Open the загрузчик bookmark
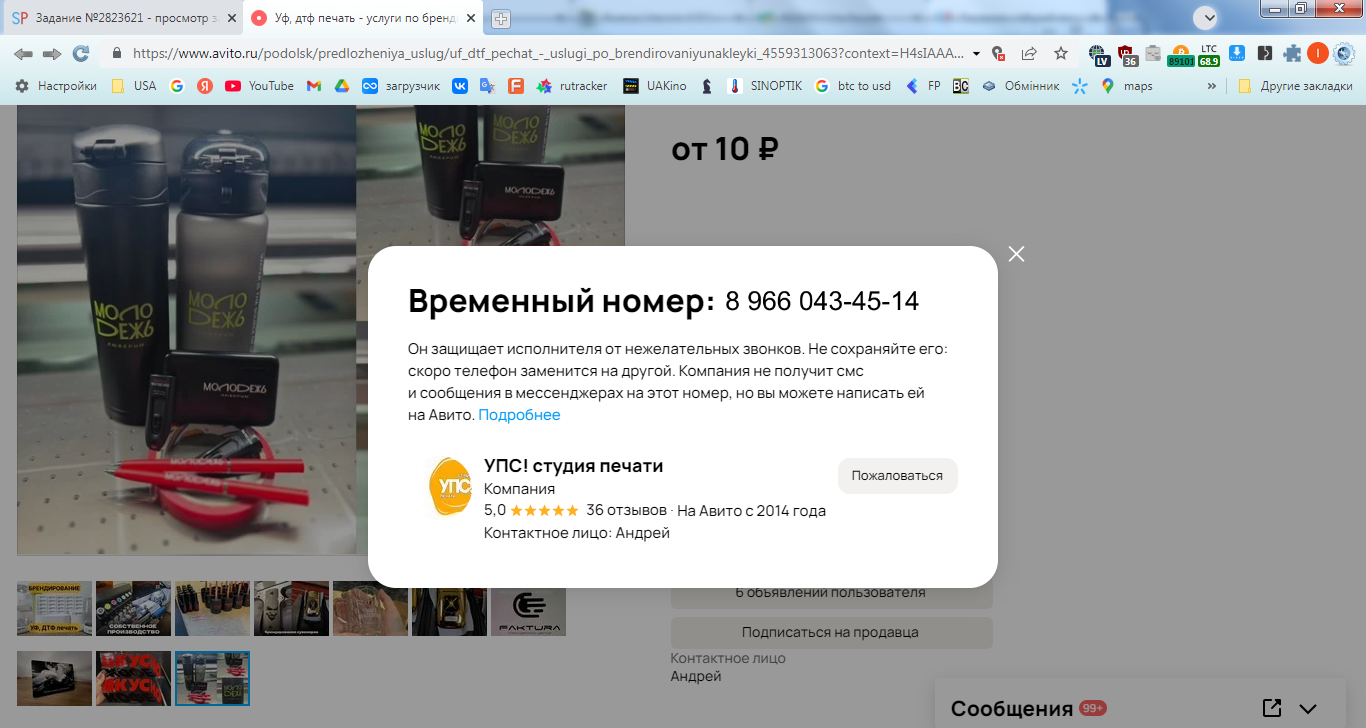1366x728 pixels. coord(401,86)
